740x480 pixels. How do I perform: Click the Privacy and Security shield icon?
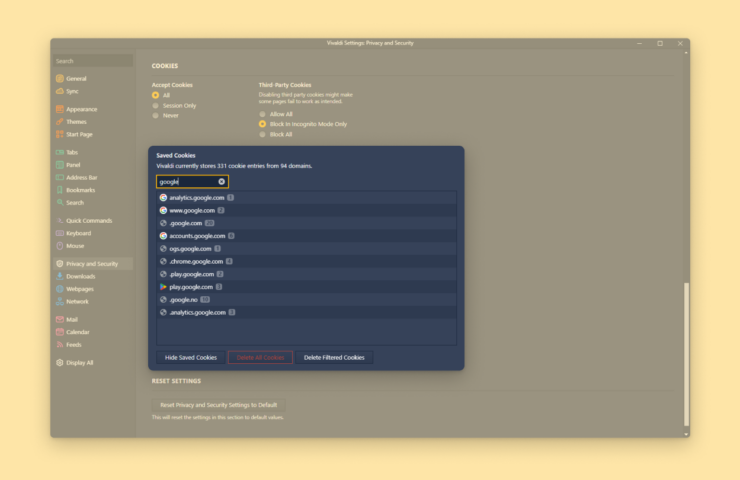59,264
